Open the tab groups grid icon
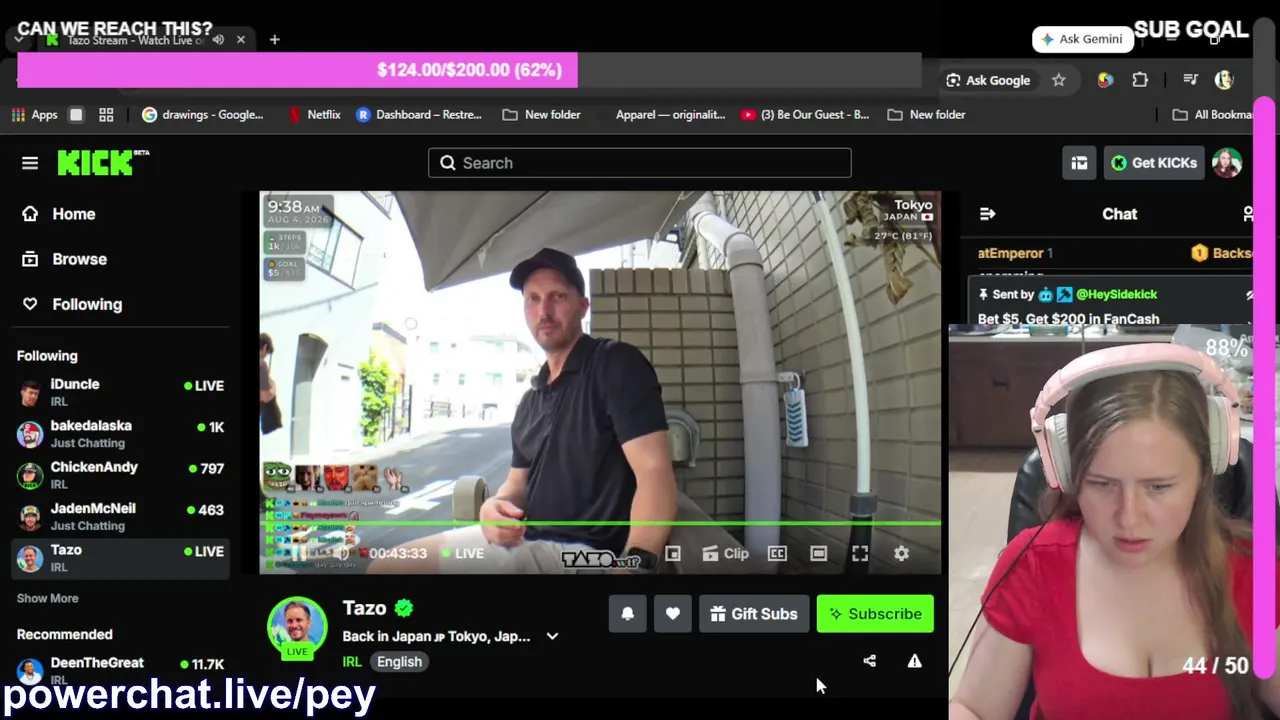 point(106,115)
